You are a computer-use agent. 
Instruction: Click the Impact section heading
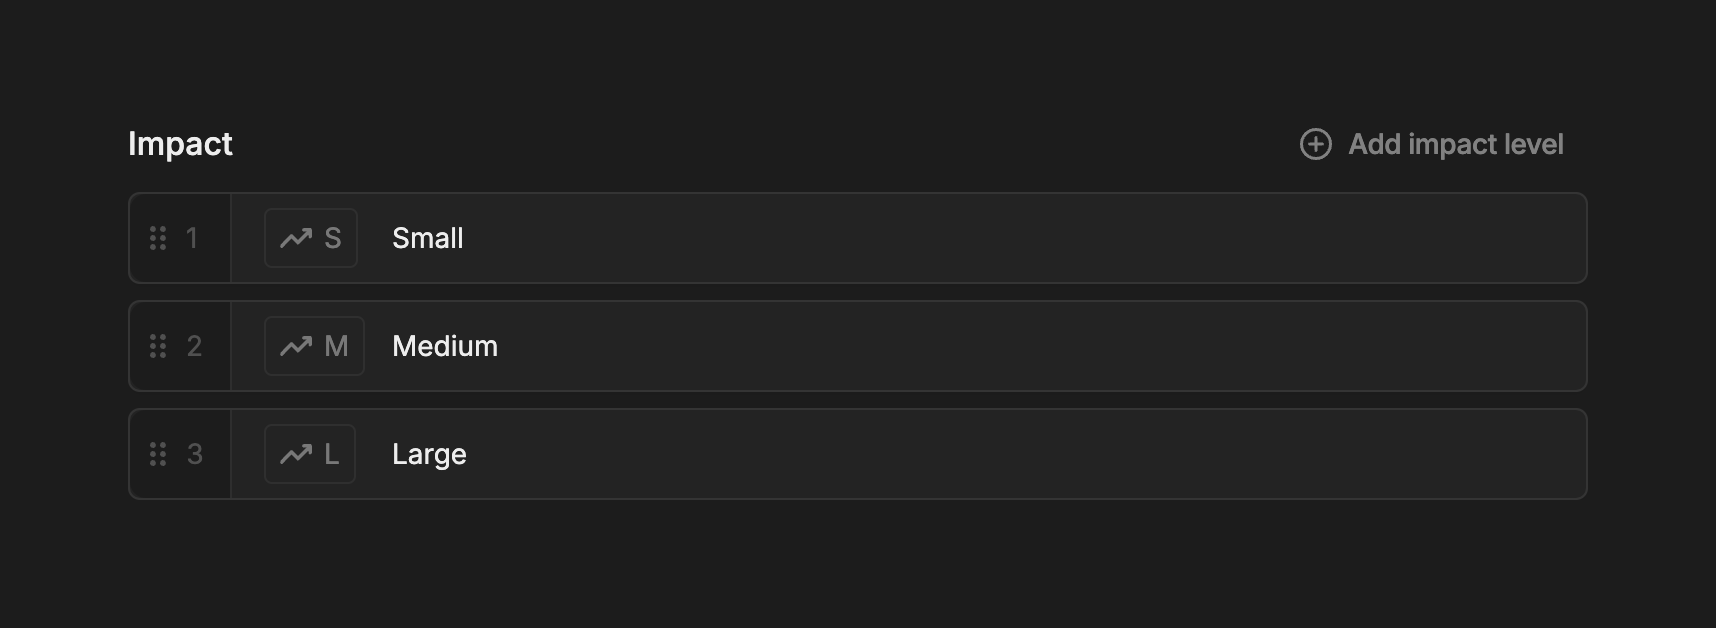pyautogui.click(x=180, y=144)
